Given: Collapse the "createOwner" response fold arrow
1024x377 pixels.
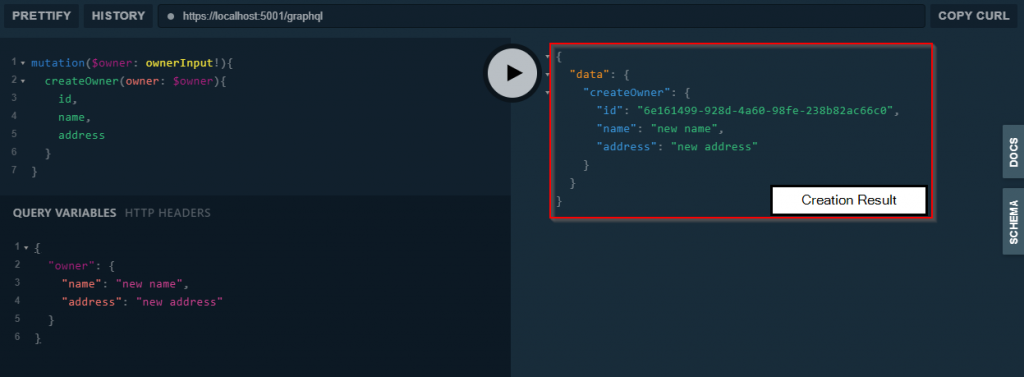Looking at the screenshot, I should [x=547, y=93].
